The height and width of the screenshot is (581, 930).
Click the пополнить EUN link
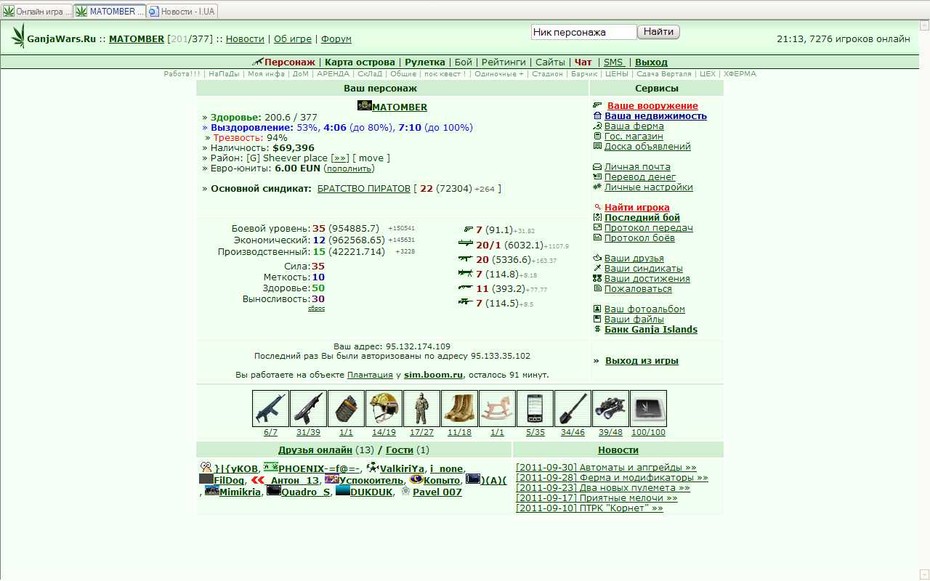349,168
